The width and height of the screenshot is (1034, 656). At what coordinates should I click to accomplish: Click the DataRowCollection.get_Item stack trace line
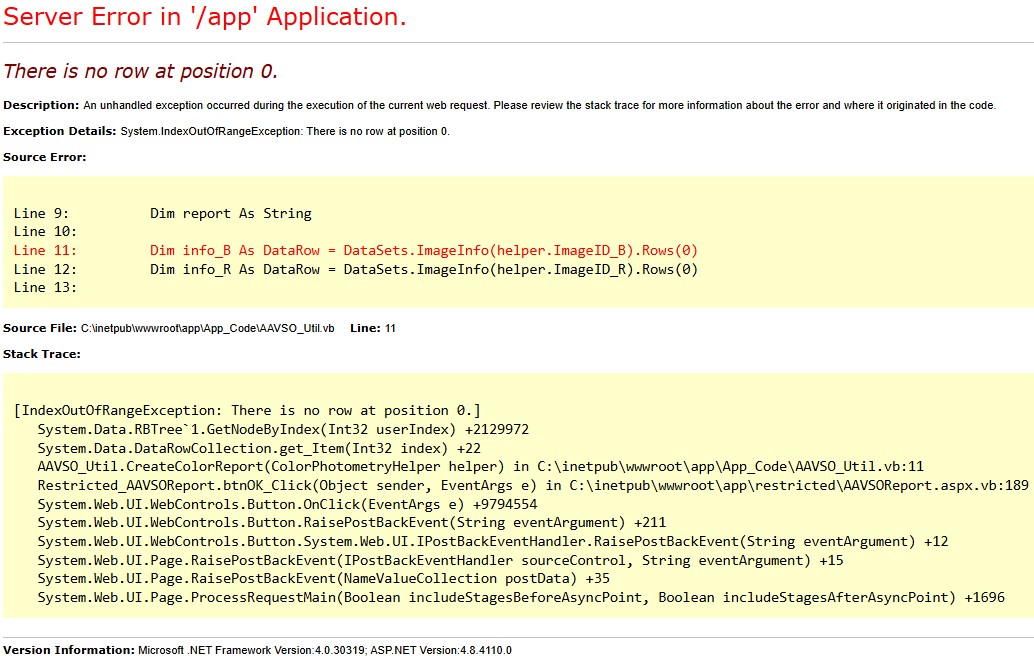pyautogui.click(x=259, y=448)
